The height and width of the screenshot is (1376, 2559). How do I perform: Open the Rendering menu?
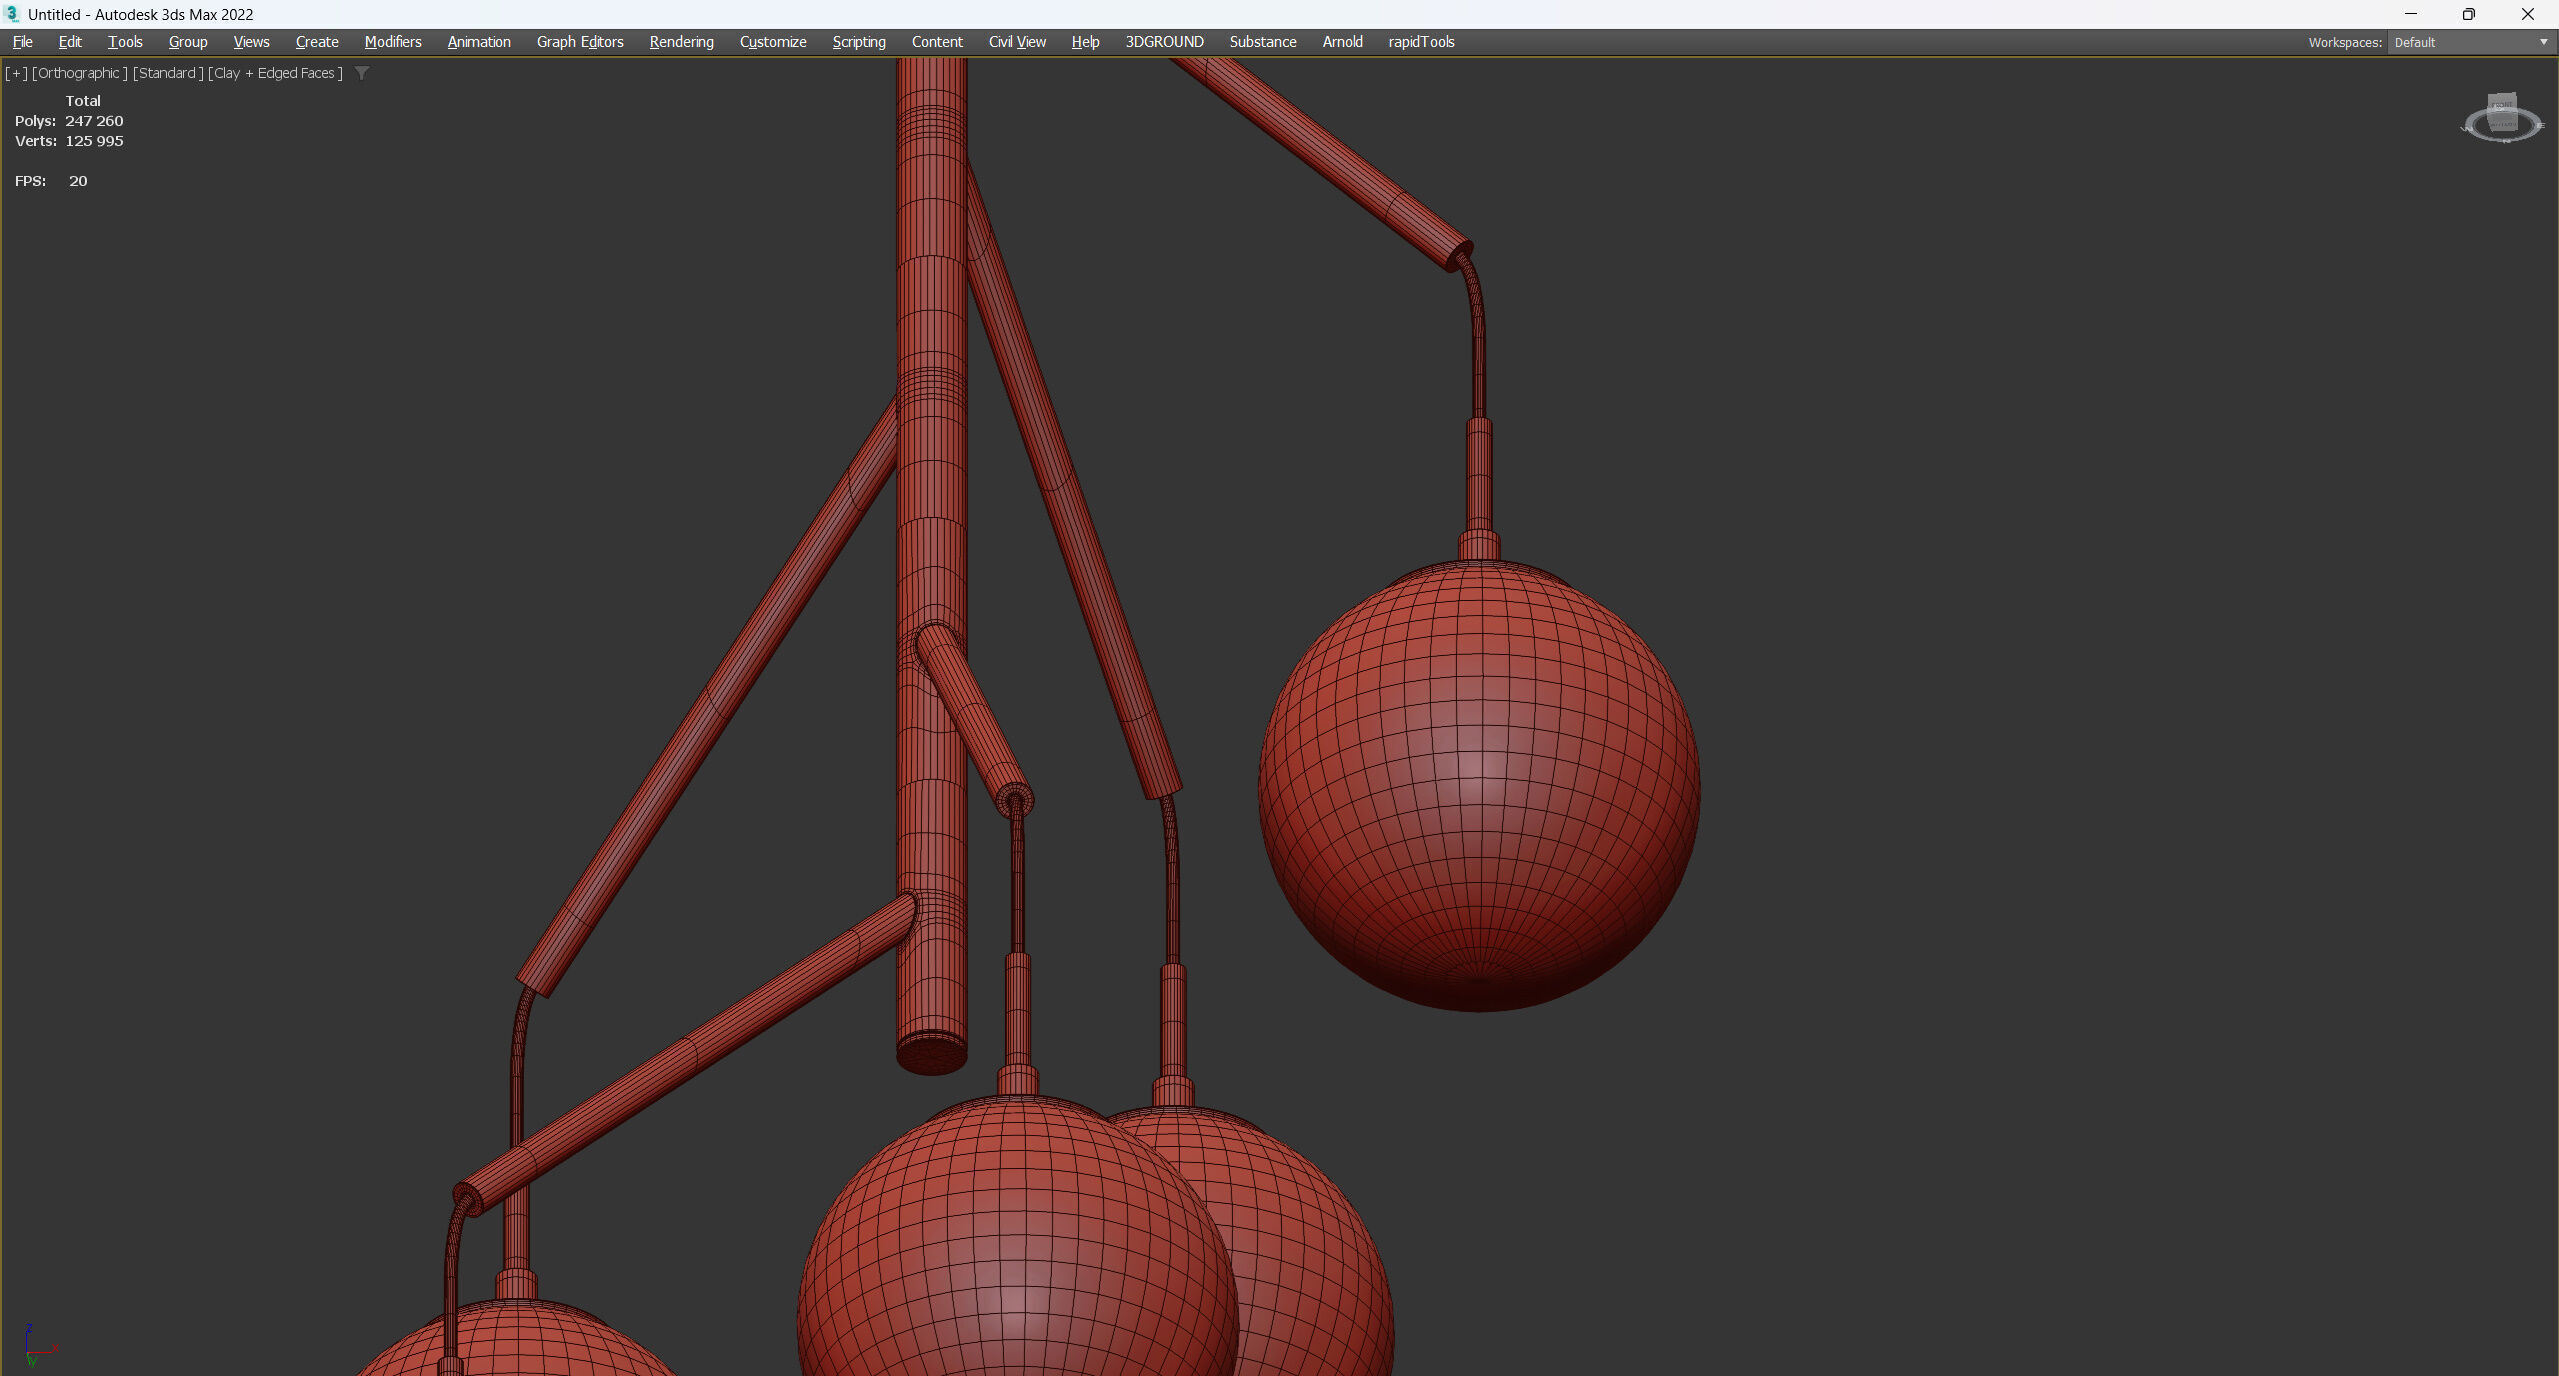click(x=681, y=42)
